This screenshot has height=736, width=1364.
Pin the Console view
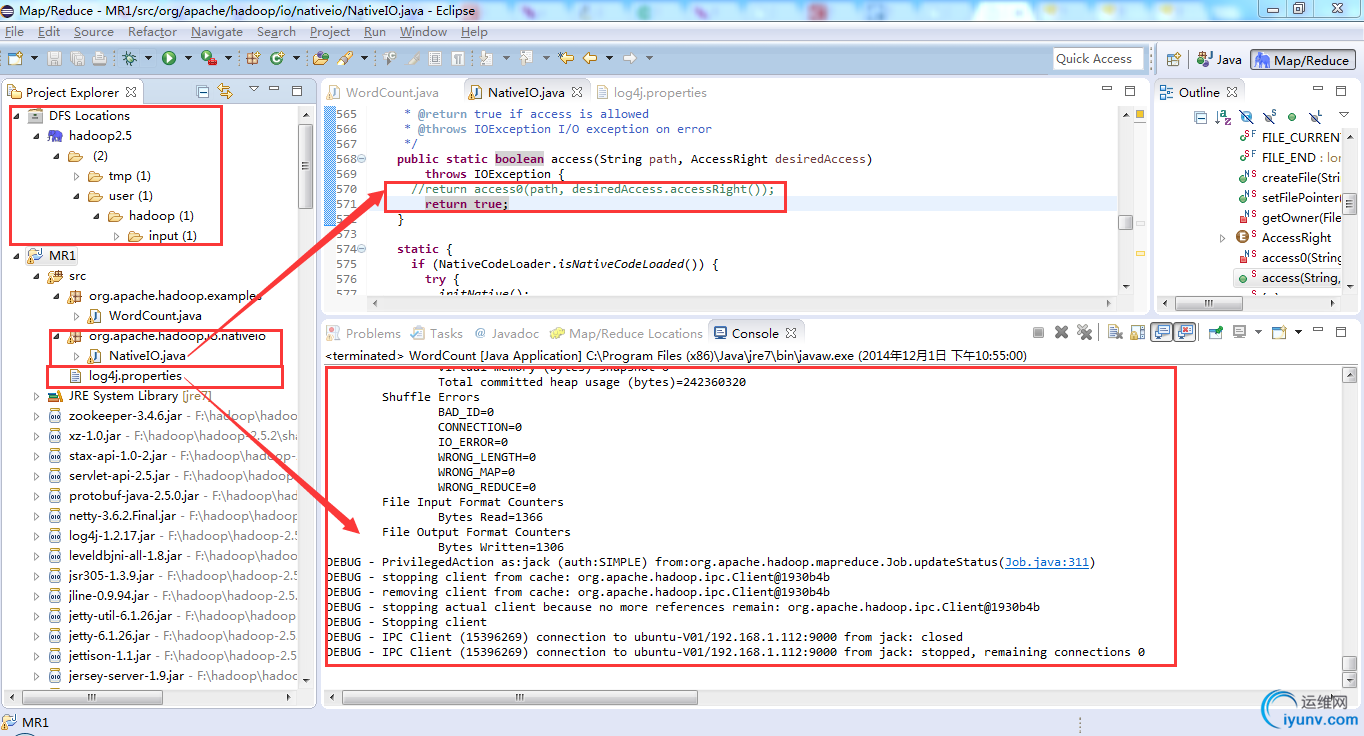click(x=1216, y=332)
